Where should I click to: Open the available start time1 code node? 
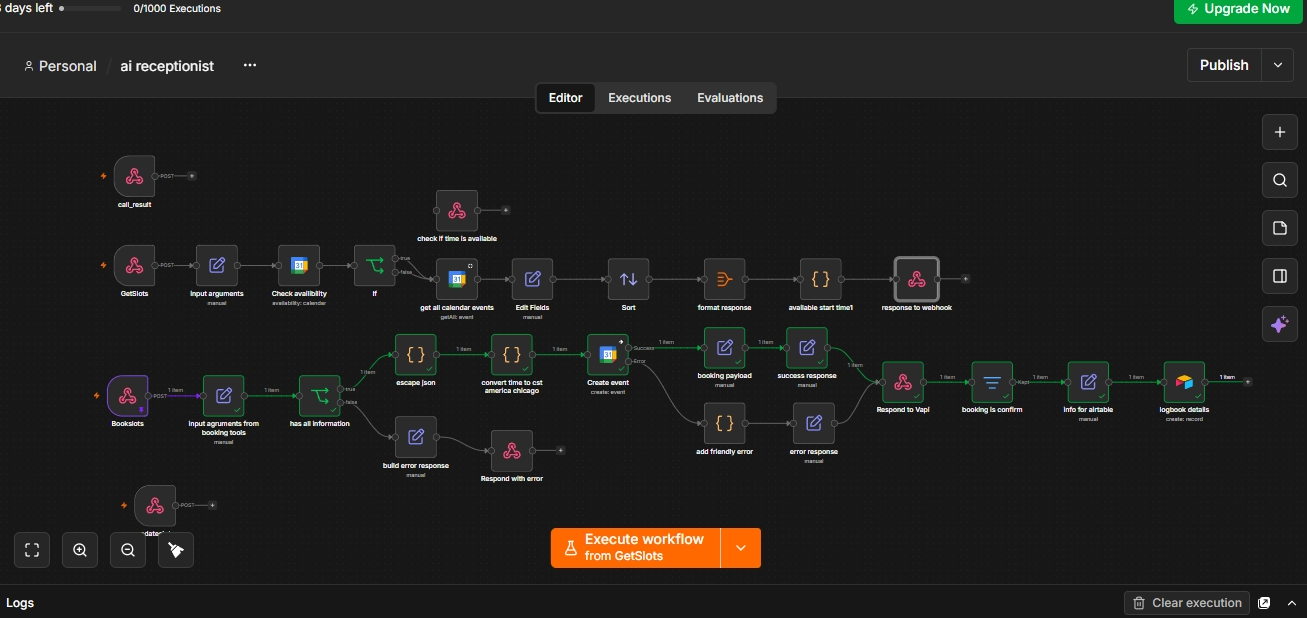click(821, 279)
